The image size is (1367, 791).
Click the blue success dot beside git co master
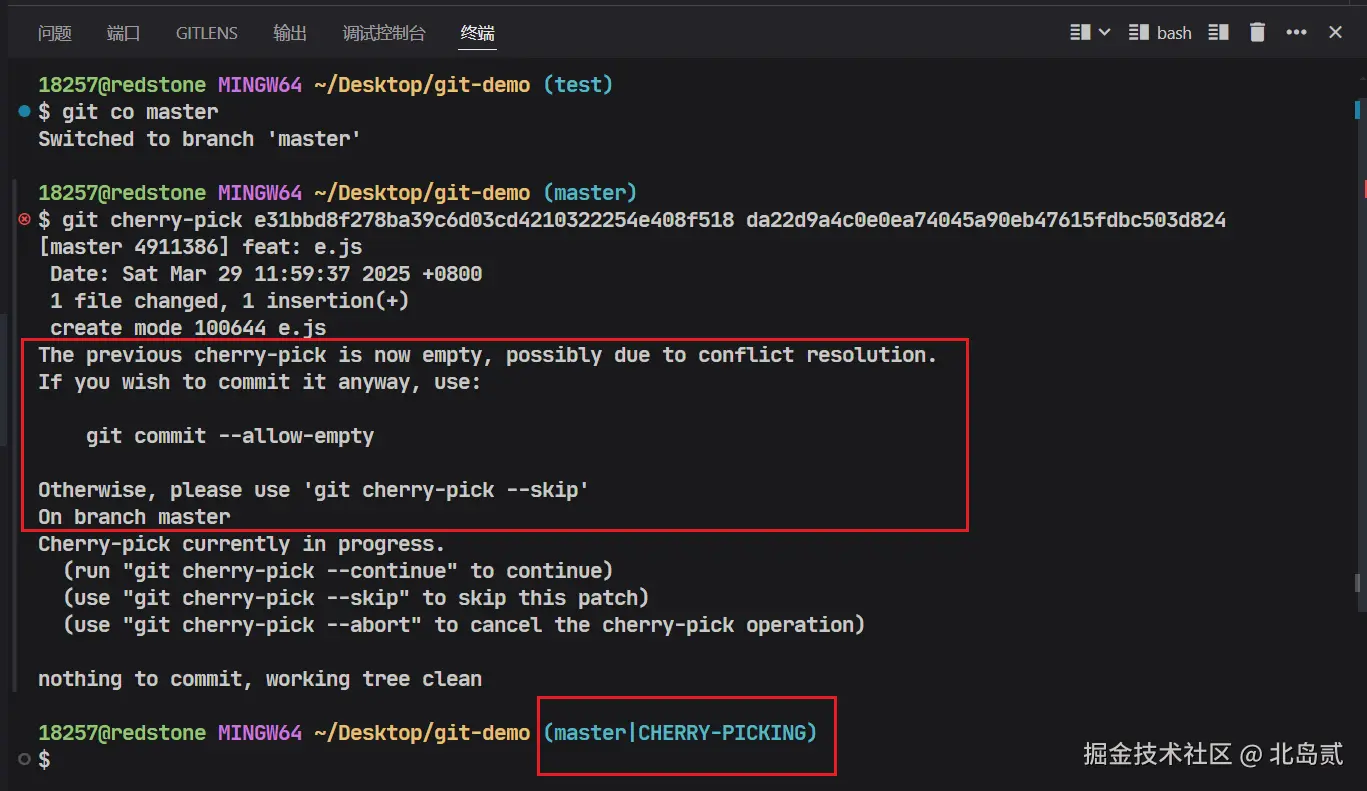click(25, 112)
